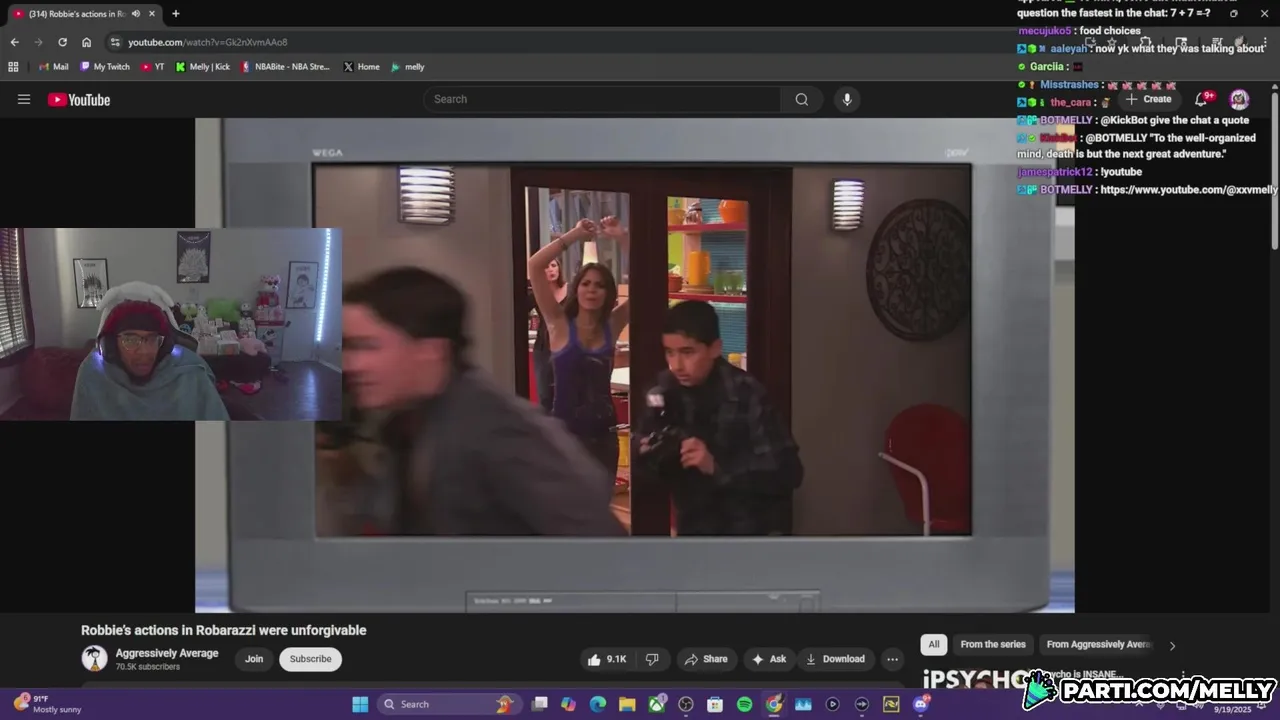The image size is (1280, 720).
Task: Mute the tab via its speaker icon
Action: 136,14
